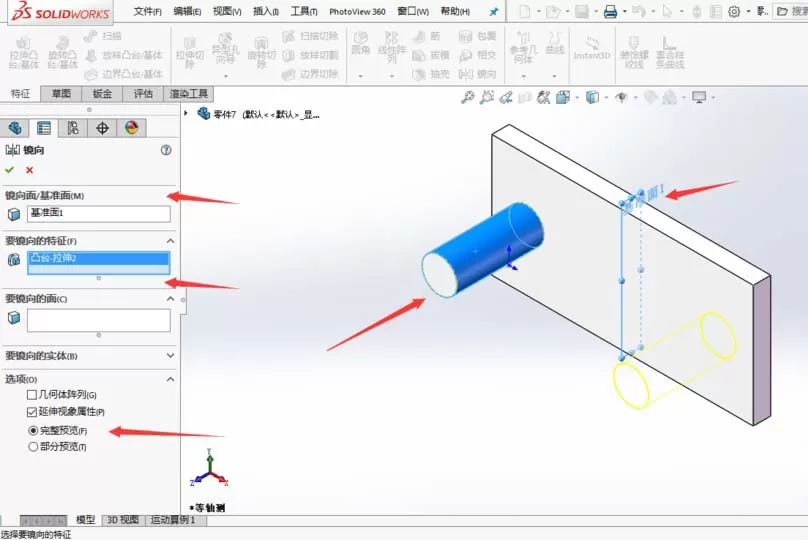Screen dimensions: 808x540
Task: Open the 视图(V) menu
Action: 227,11
